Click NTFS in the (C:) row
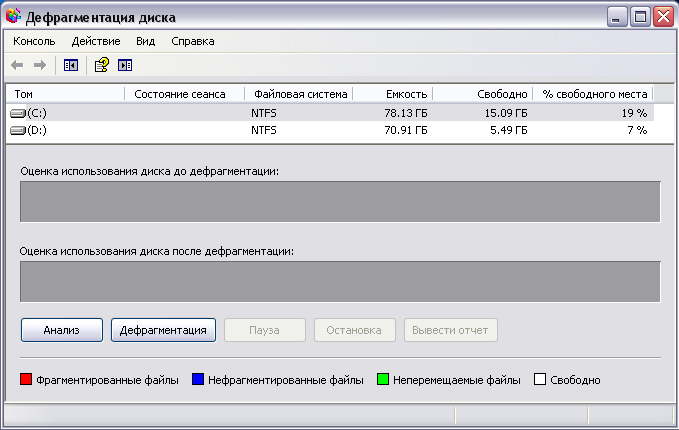The width and height of the screenshot is (679, 430). [264, 113]
